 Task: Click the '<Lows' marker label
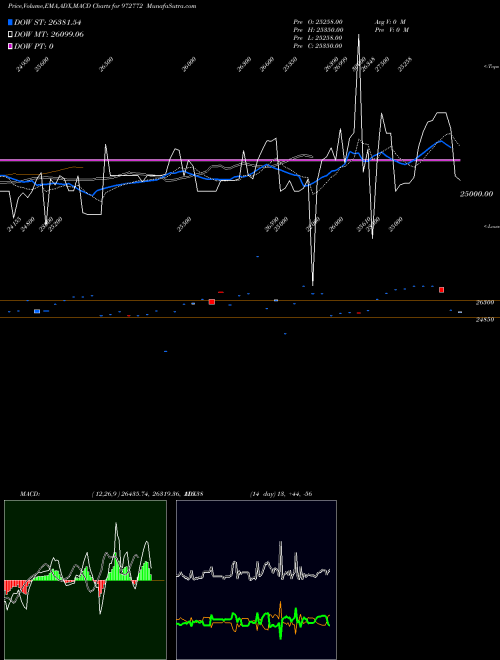coord(491,226)
